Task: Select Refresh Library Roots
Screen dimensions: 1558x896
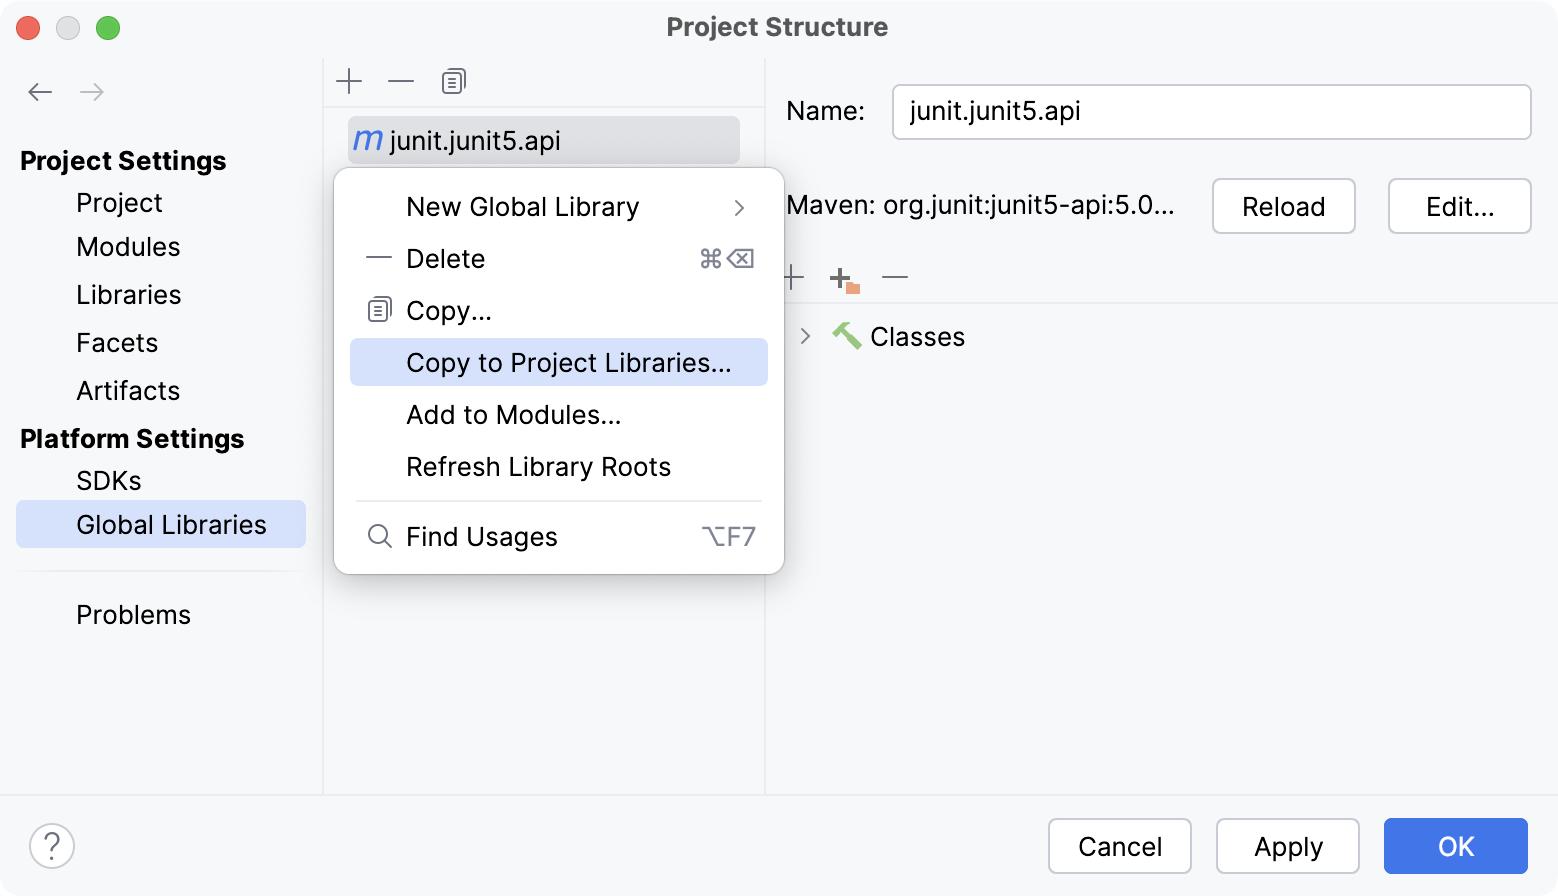Action: [x=538, y=466]
